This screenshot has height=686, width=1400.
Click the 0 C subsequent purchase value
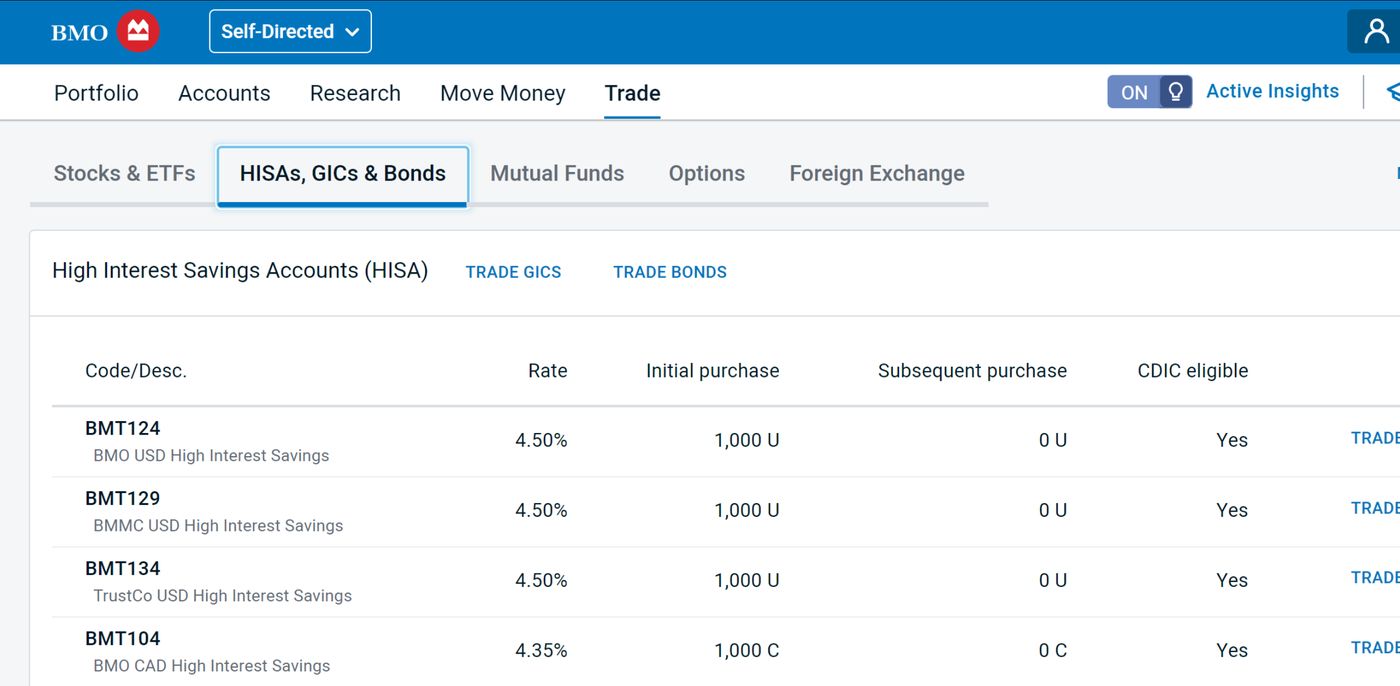[1053, 650]
